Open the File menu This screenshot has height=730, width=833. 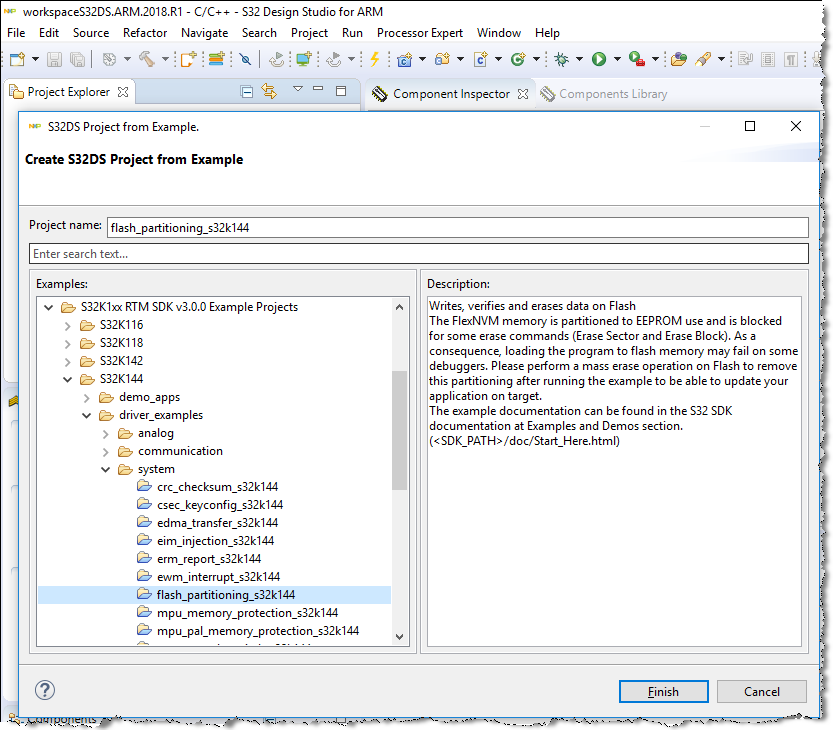click(16, 33)
